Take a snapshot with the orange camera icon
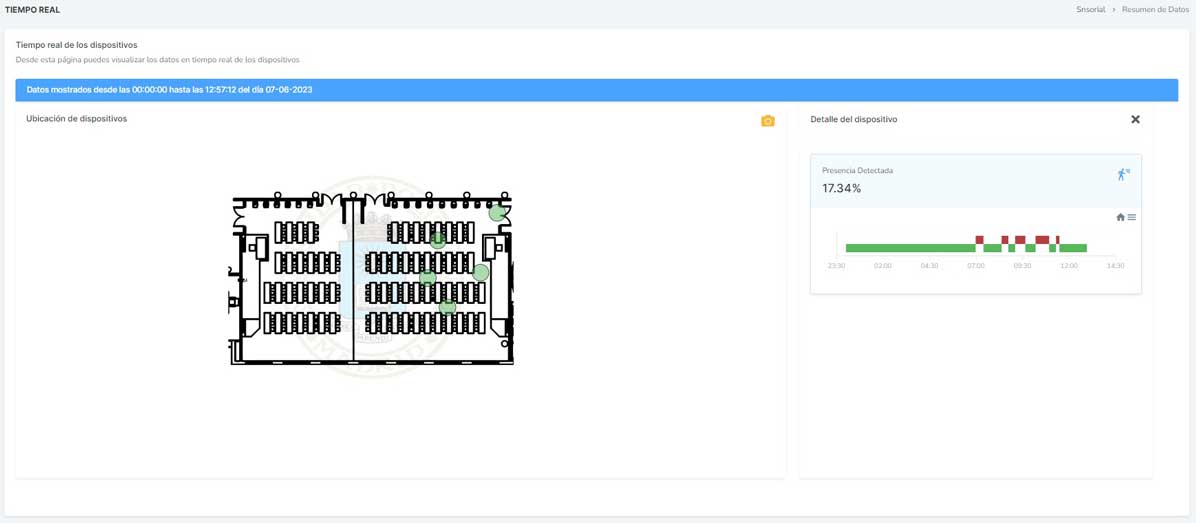The width and height of the screenshot is (1200, 523). [x=768, y=121]
